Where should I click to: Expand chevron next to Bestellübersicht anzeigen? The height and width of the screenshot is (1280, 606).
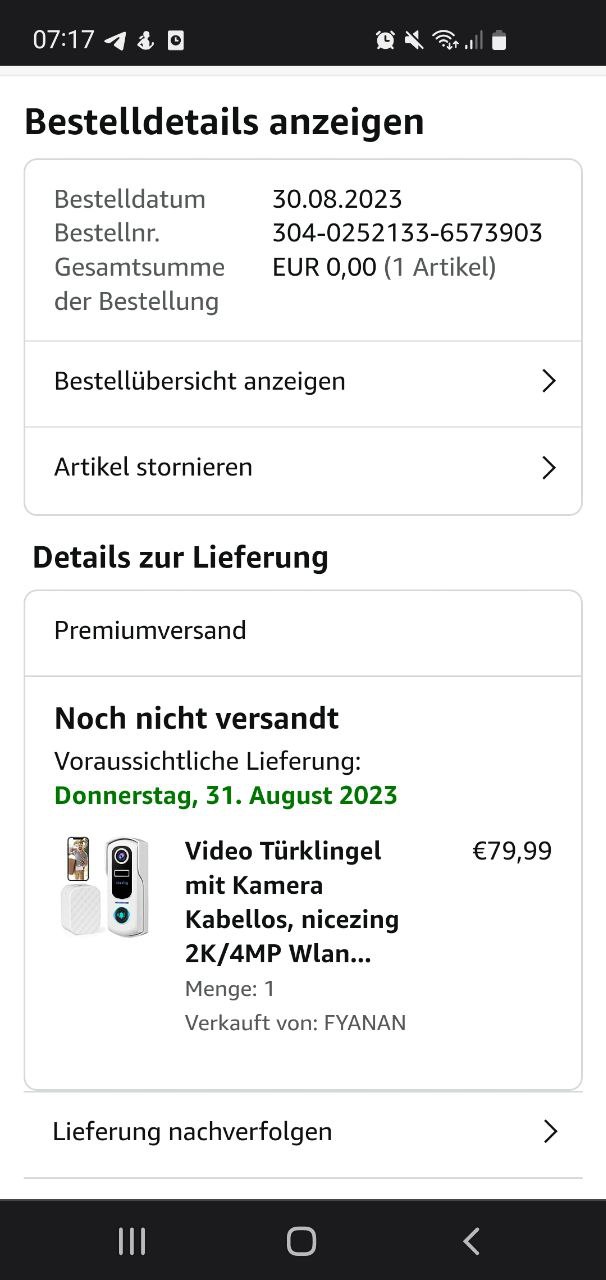(x=548, y=381)
